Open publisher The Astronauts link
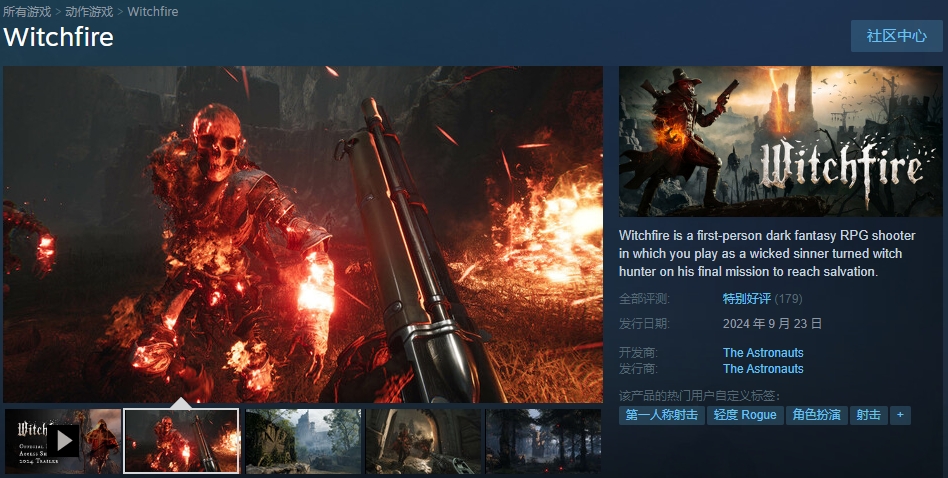The height and width of the screenshot is (478, 948). click(763, 369)
